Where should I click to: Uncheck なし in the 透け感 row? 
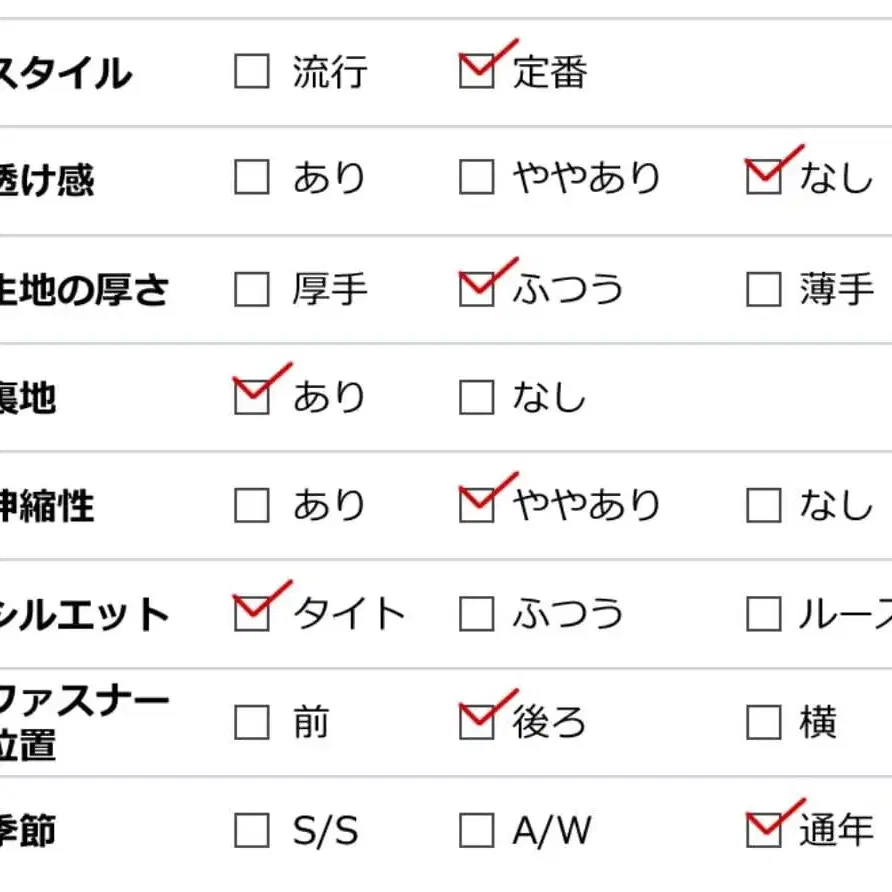click(764, 179)
